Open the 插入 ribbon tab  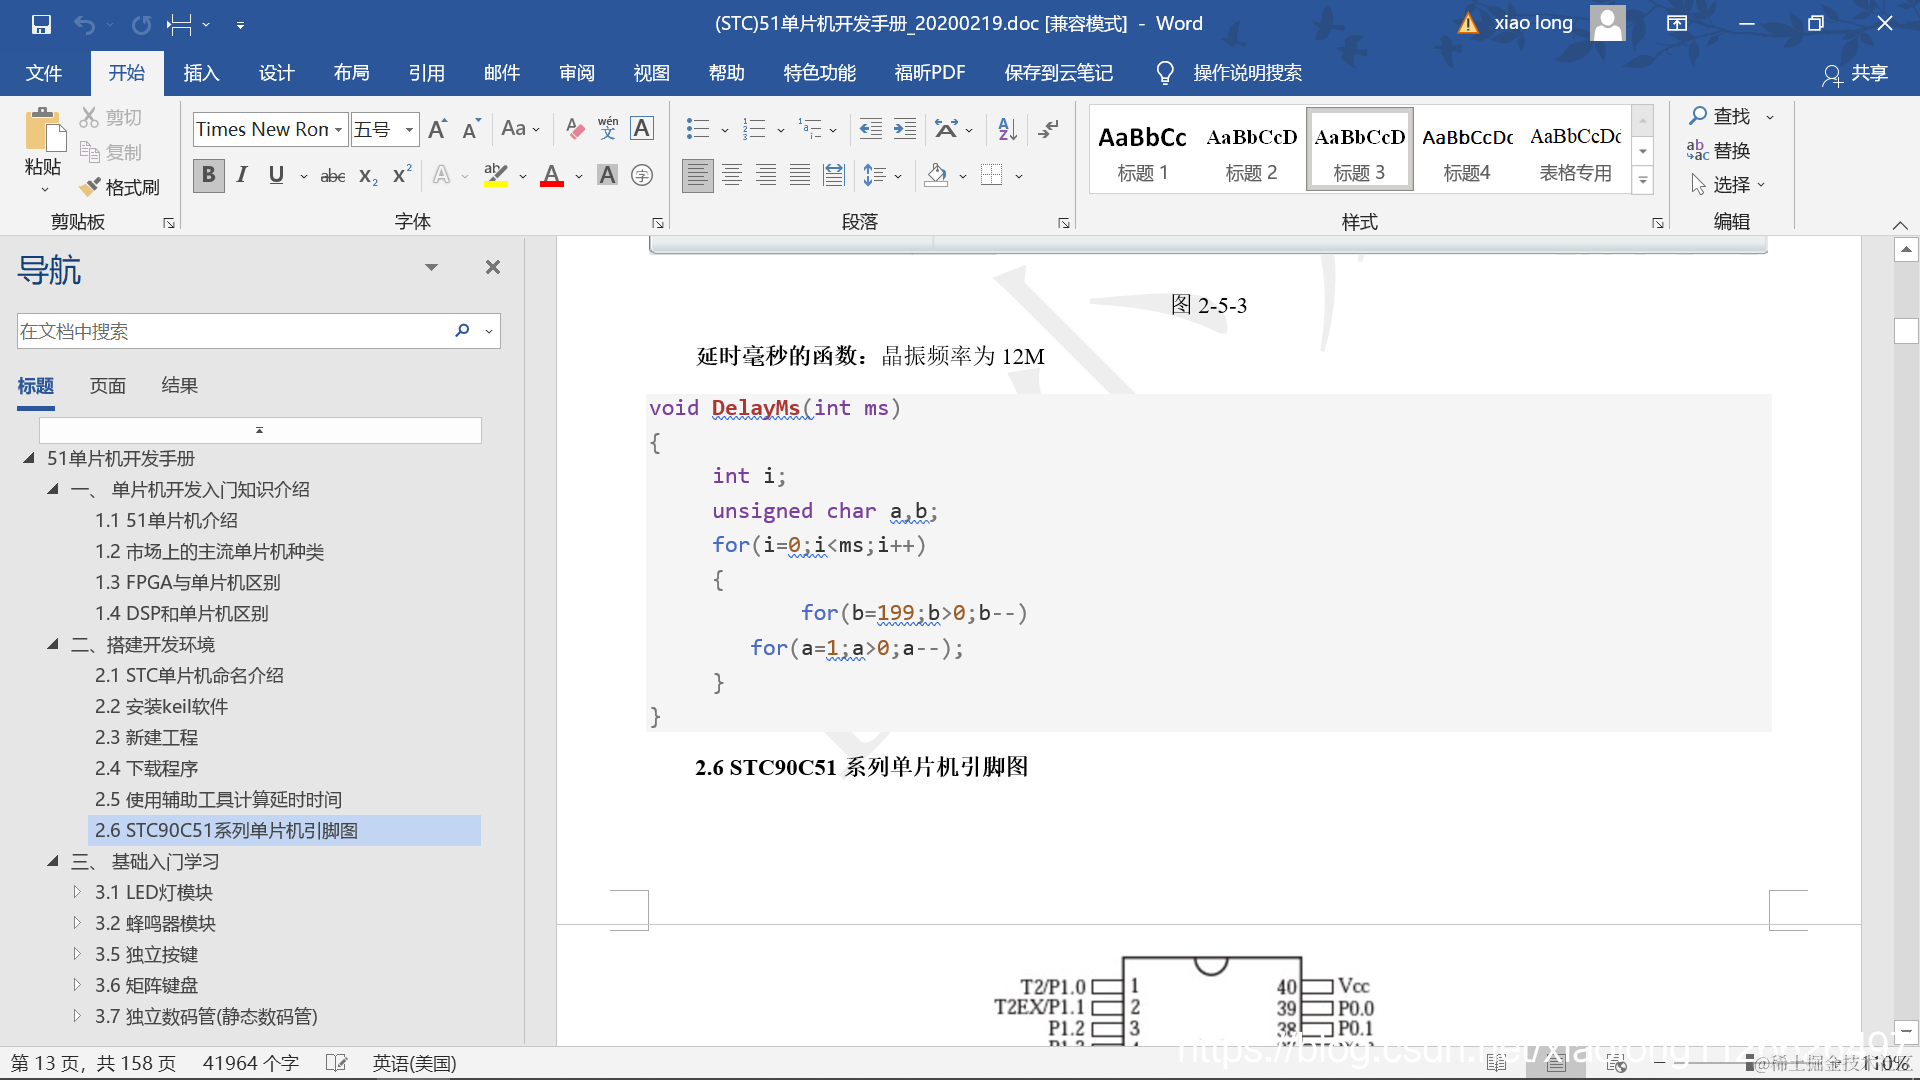coord(201,73)
